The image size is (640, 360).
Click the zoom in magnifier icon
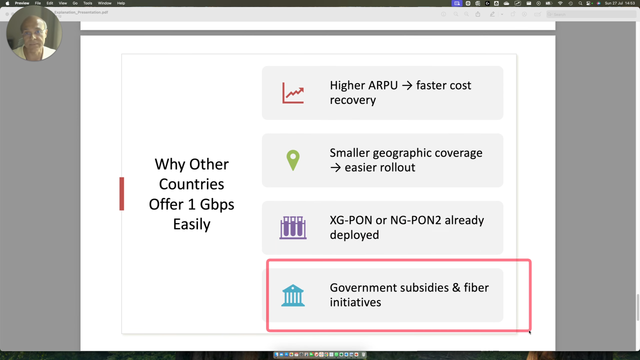point(467,14)
